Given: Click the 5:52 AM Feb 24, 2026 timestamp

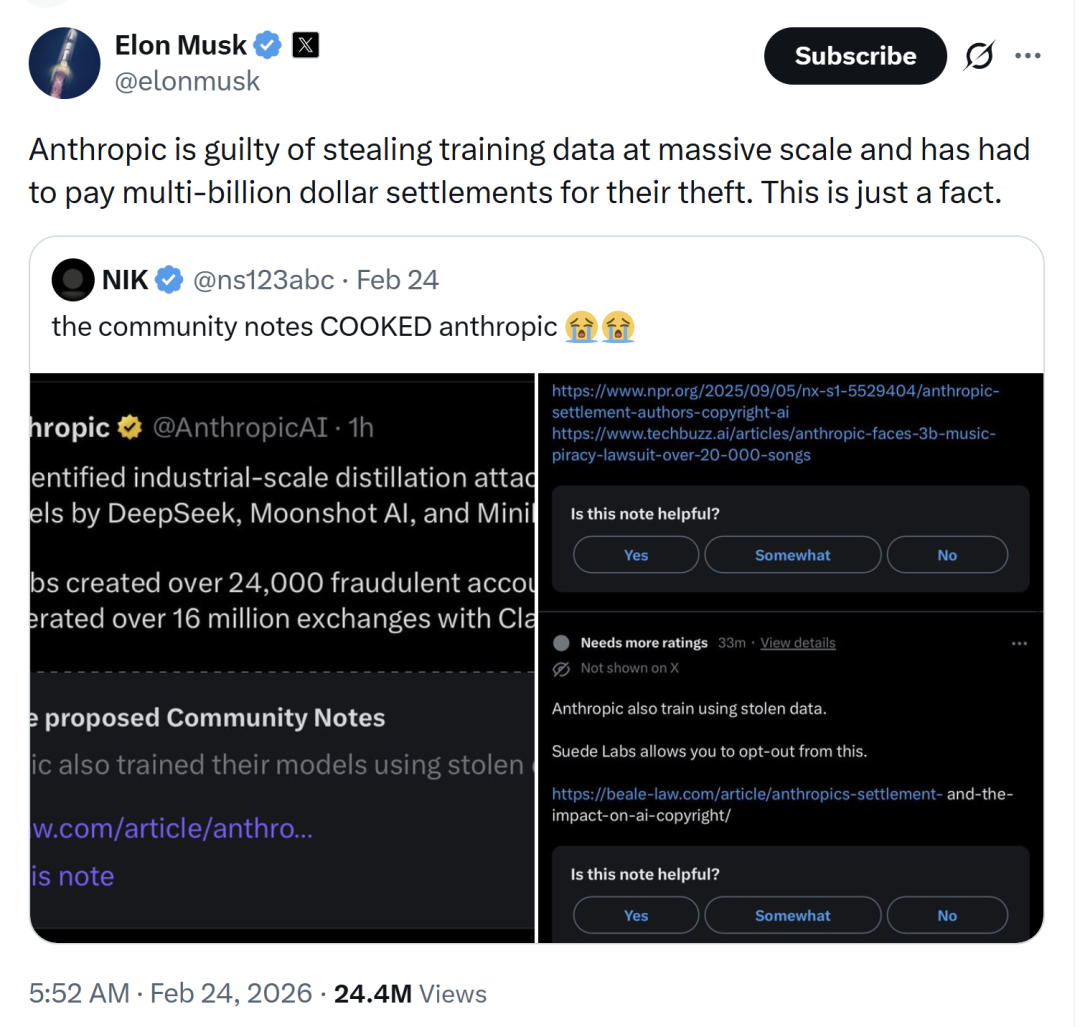Looking at the screenshot, I should point(170,993).
